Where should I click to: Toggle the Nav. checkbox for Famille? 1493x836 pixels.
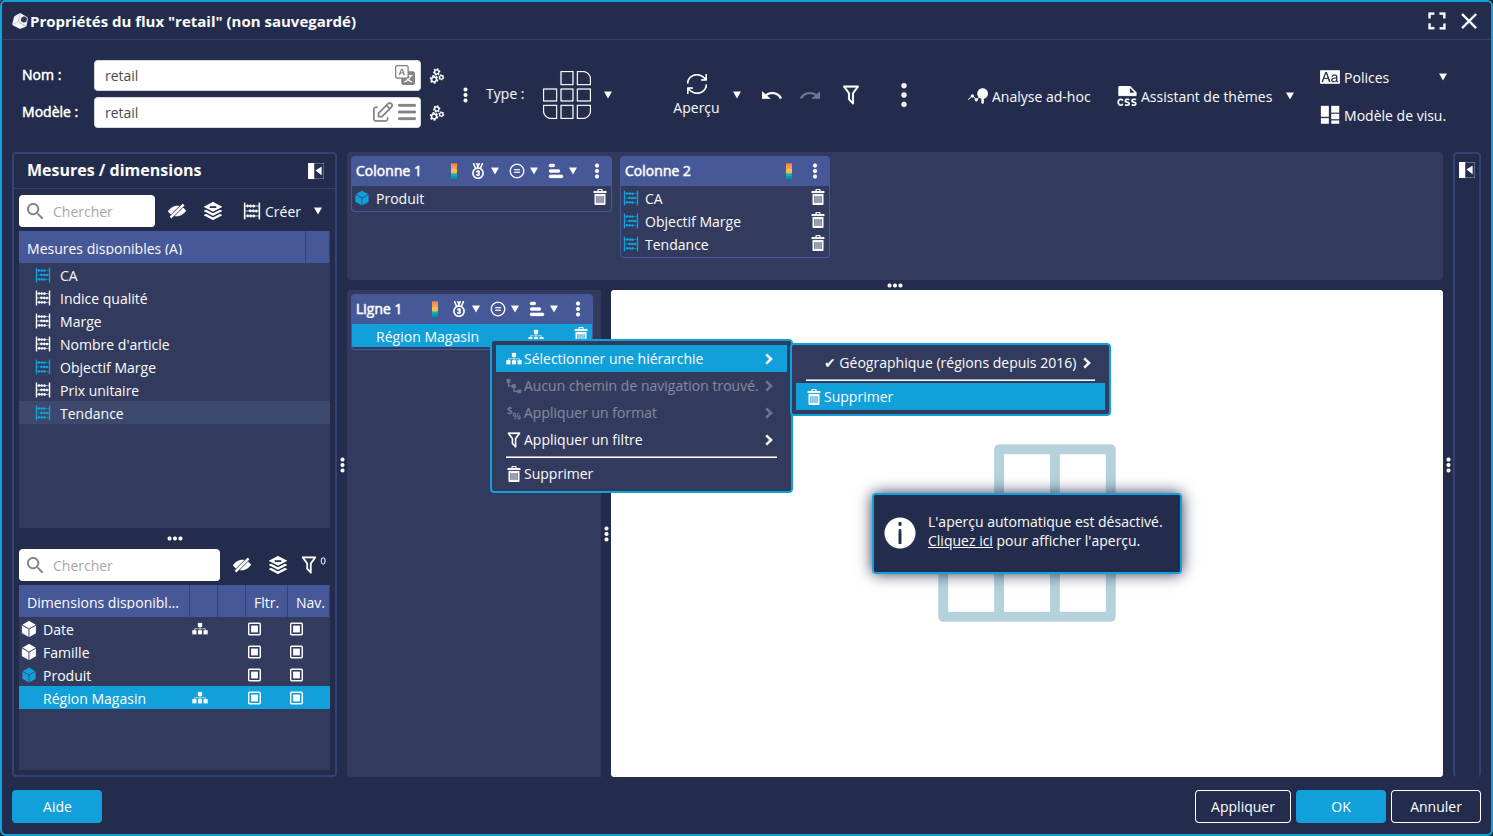[x=297, y=652]
